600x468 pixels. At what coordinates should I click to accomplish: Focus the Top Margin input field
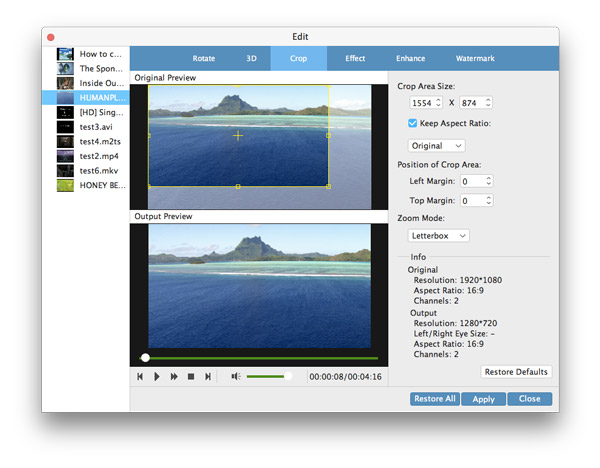pos(473,201)
